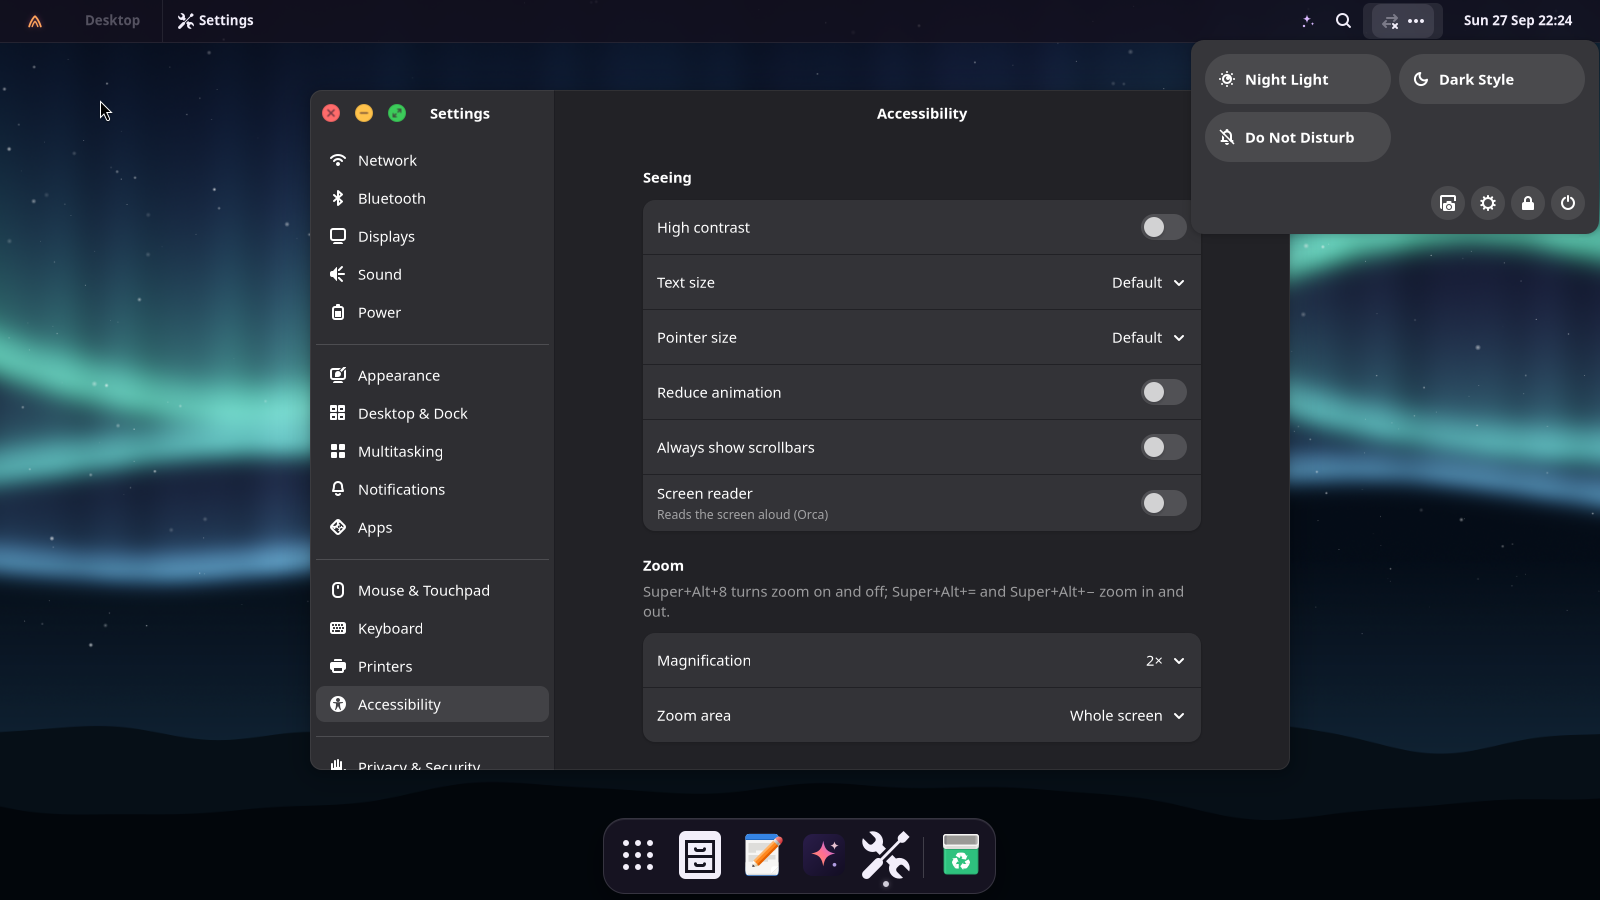The image size is (1600, 900).
Task: Select the Bluetooth icon in sidebar
Action: pos(338,198)
